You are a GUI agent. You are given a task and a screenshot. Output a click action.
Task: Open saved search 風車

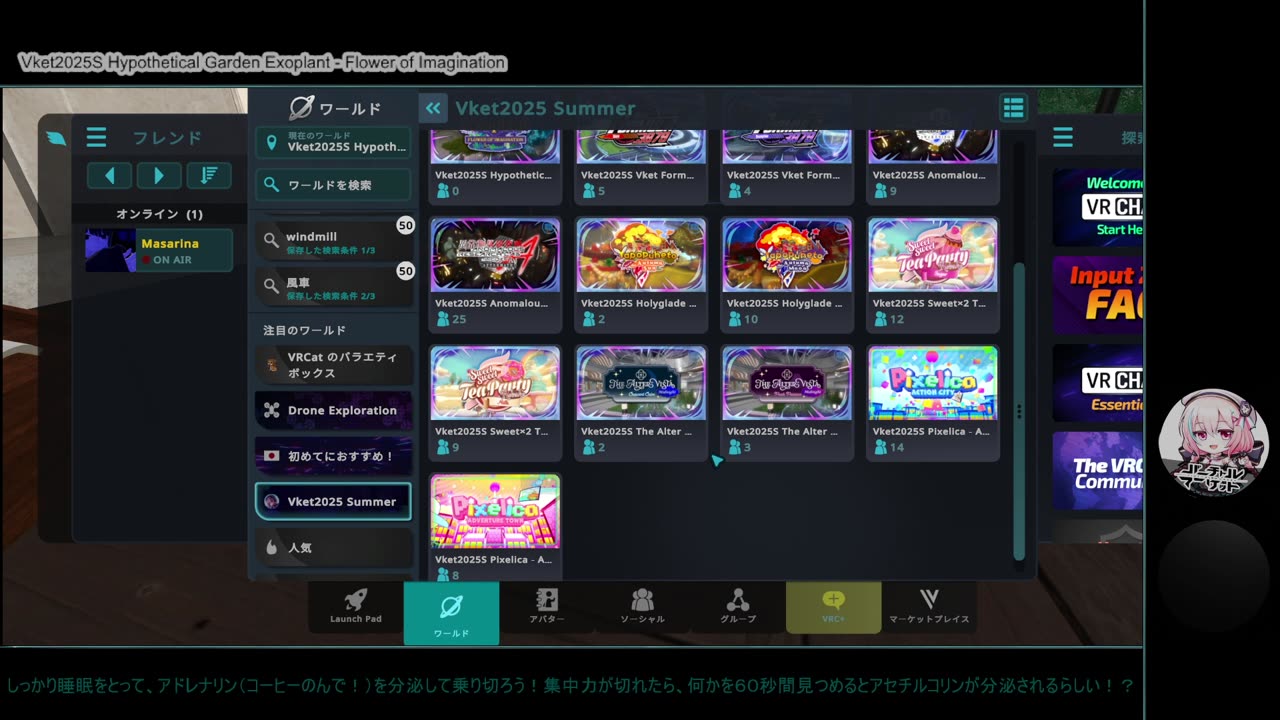(x=333, y=288)
